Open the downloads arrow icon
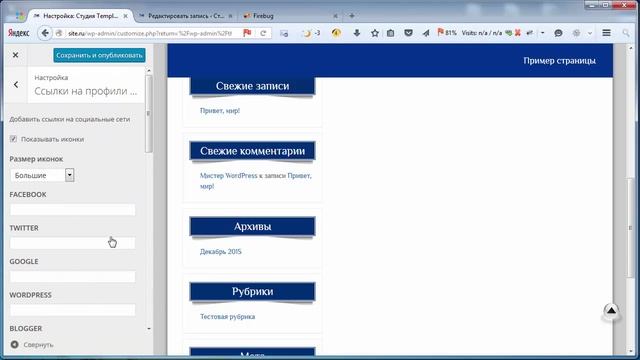640x360 pixels. click(357, 33)
